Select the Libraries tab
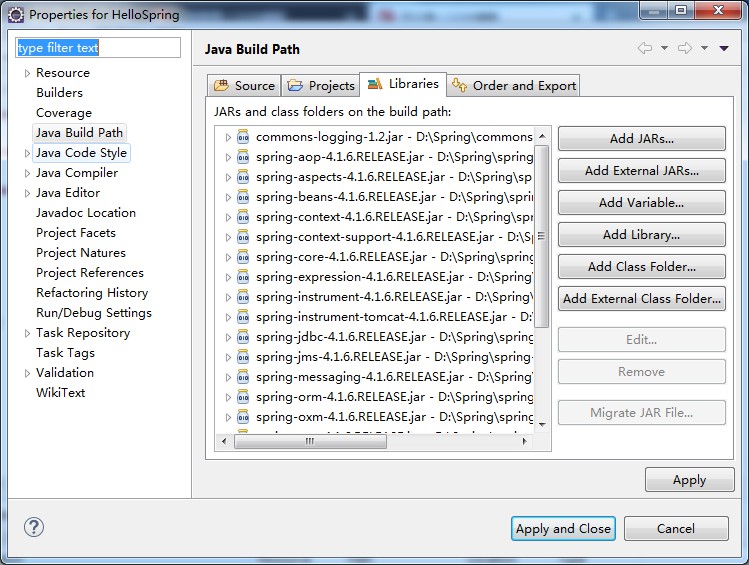The width and height of the screenshot is (749, 565). tap(403, 84)
